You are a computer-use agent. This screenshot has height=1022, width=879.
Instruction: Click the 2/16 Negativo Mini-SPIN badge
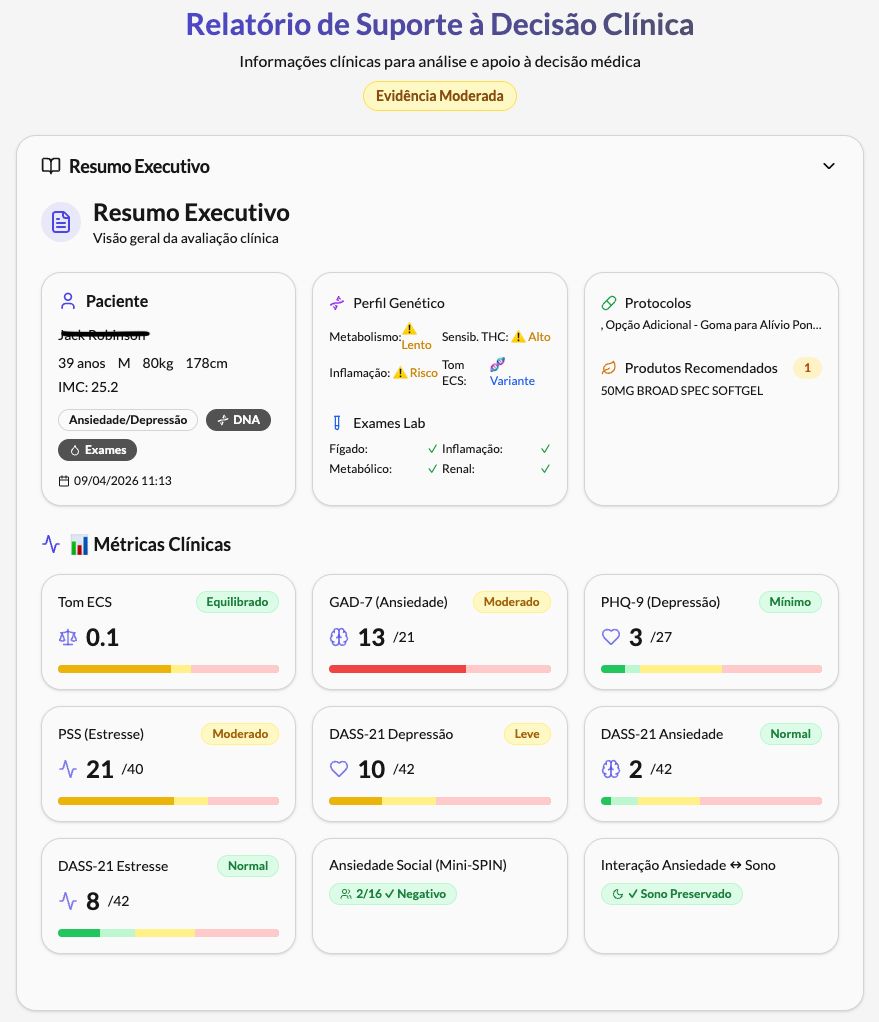point(392,894)
